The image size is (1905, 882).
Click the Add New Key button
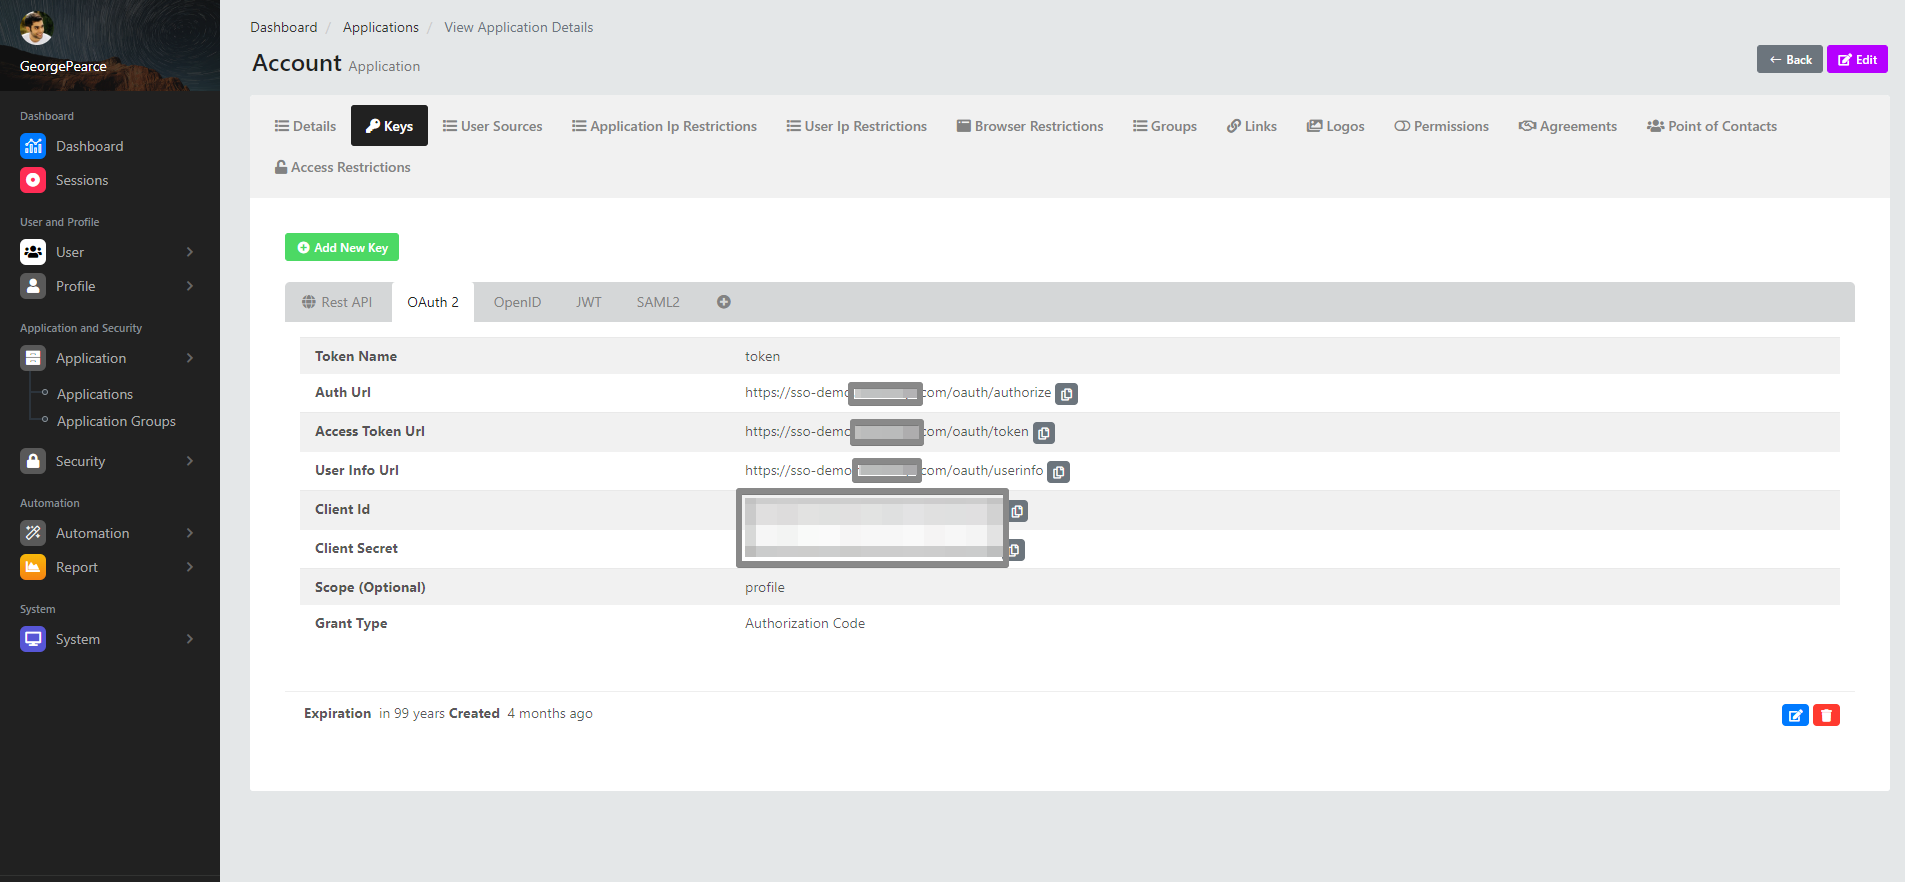point(342,247)
